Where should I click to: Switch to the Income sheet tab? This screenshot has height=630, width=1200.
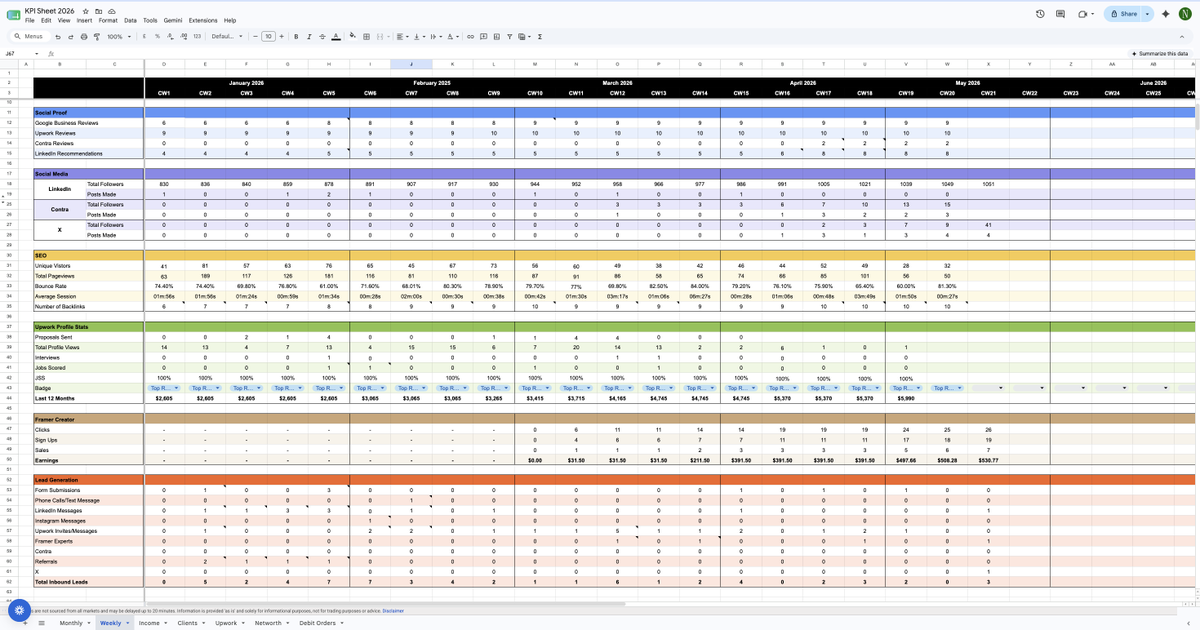pyautogui.click(x=149, y=623)
